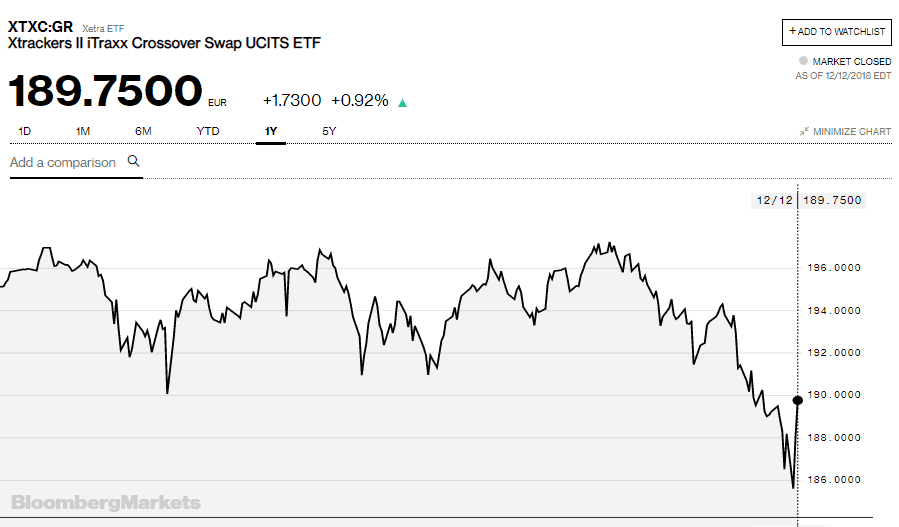Switch to the 5Y chart view

click(x=329, y=131)
